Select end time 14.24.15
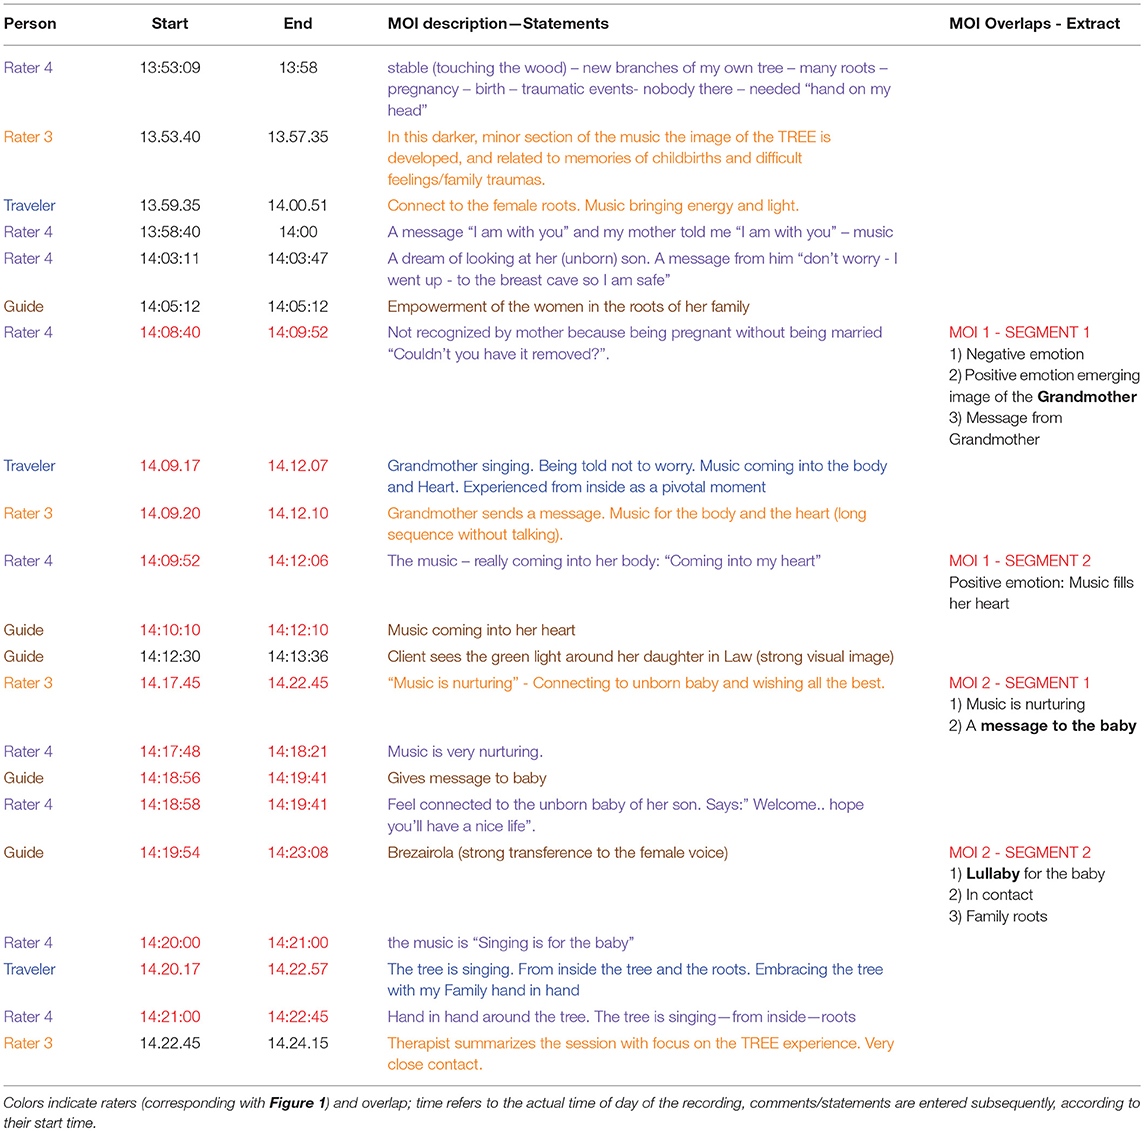 [298, 1043]
